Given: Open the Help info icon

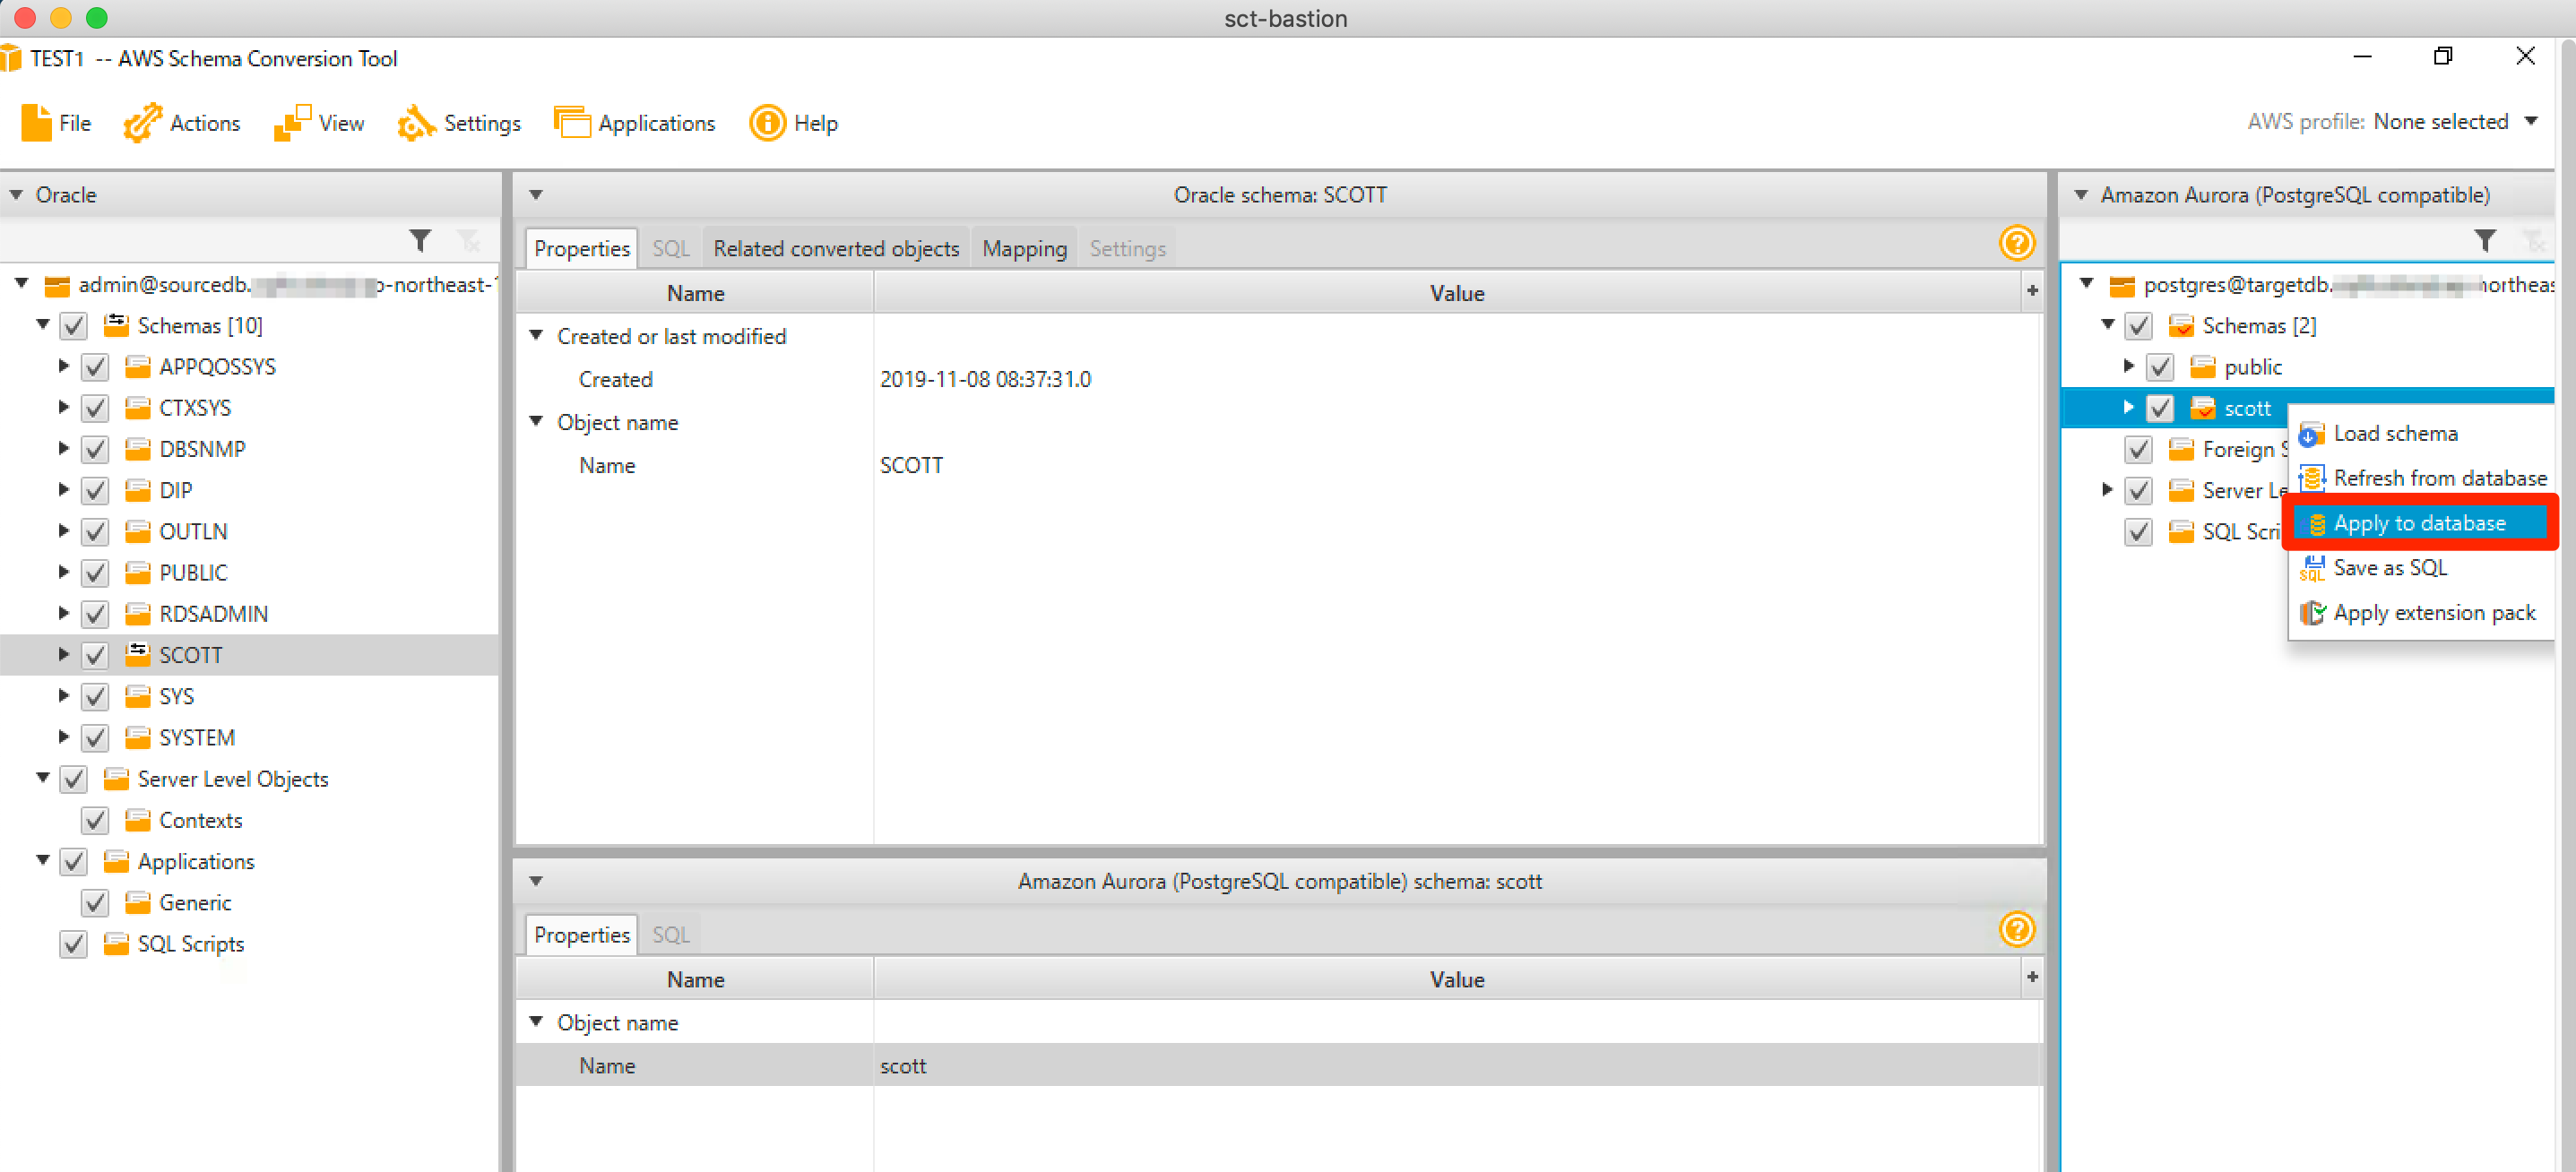Looking at the screenshot, I should (x=767, y=123).
